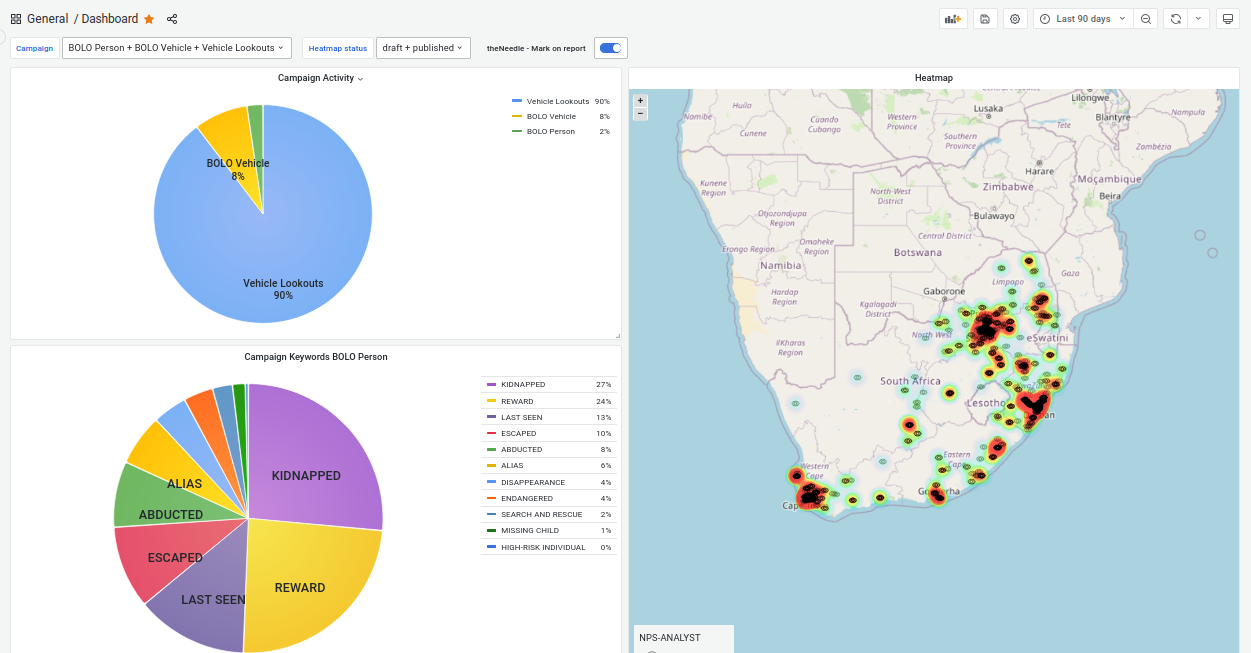The height and width of the screenshot is (653, 1251).
Task: Zoom out the heatmap using the minus button
Action: [640, 114]
